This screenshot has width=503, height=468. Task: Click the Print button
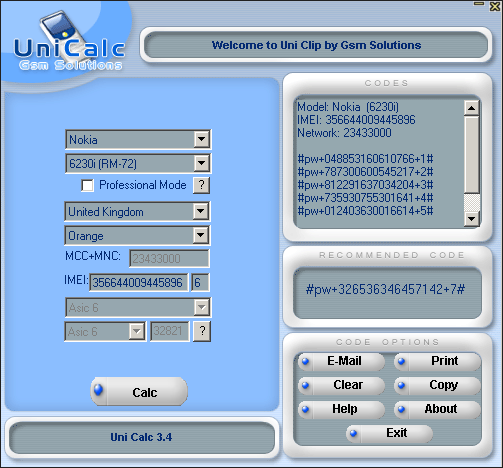(438, 361)
